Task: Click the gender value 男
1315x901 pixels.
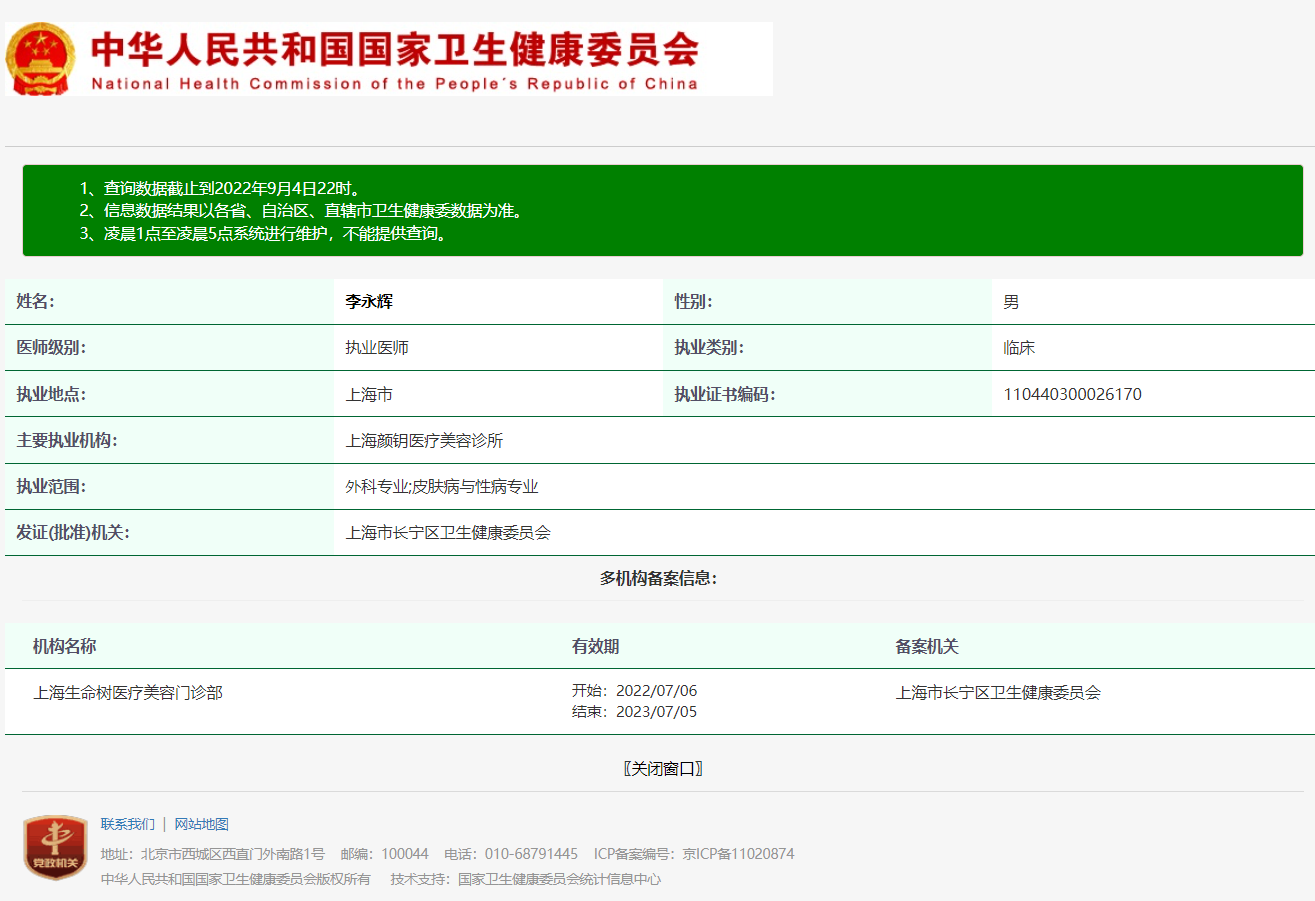Action: pos(1011,302)
